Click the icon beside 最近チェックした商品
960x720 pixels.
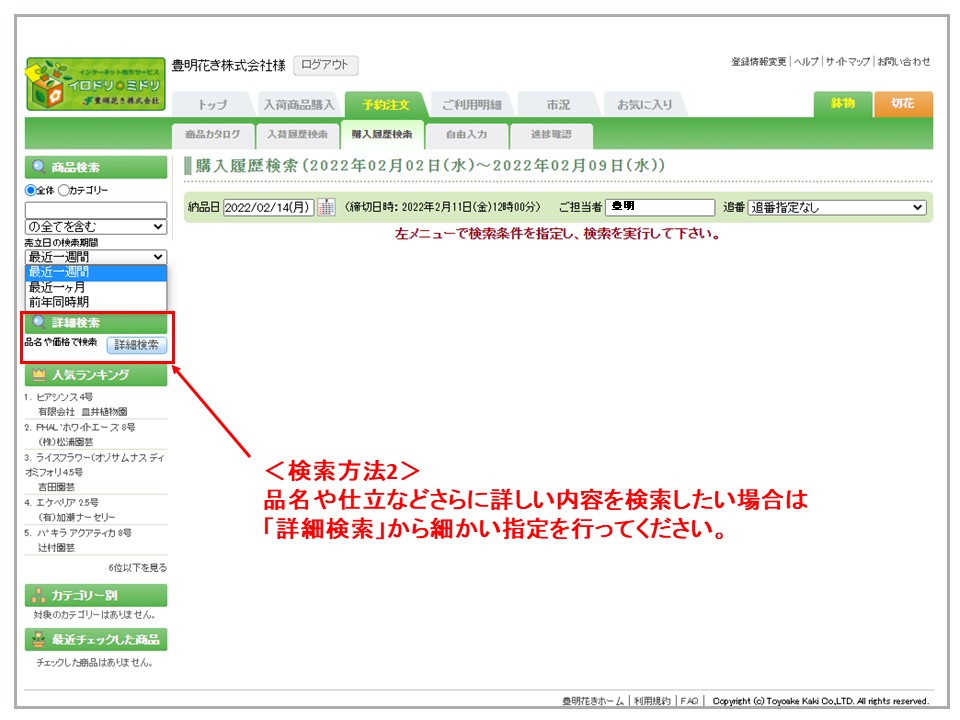pyautogui.click(x=39, y=640)
